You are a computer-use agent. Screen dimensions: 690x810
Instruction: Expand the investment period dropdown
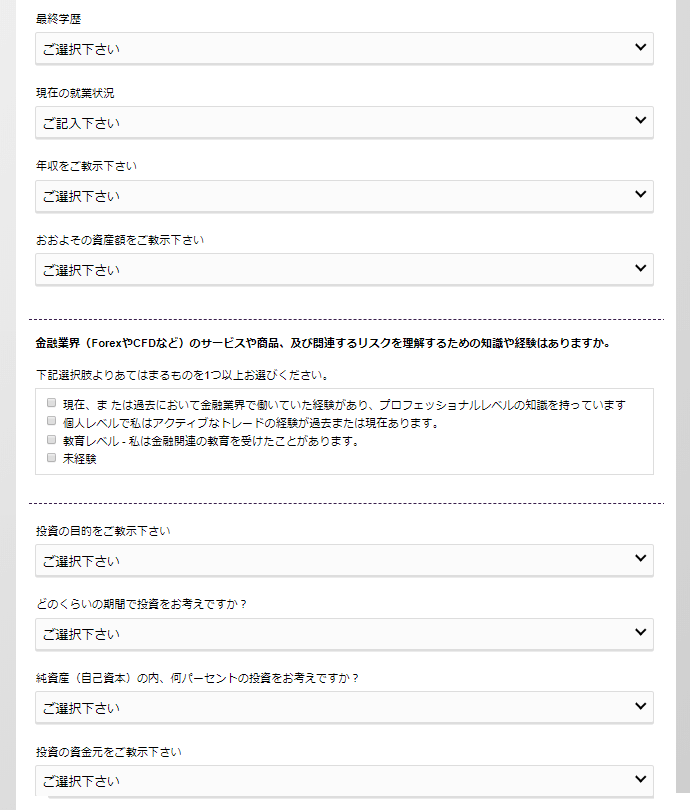pyautogui.click(x=344, y=634)
